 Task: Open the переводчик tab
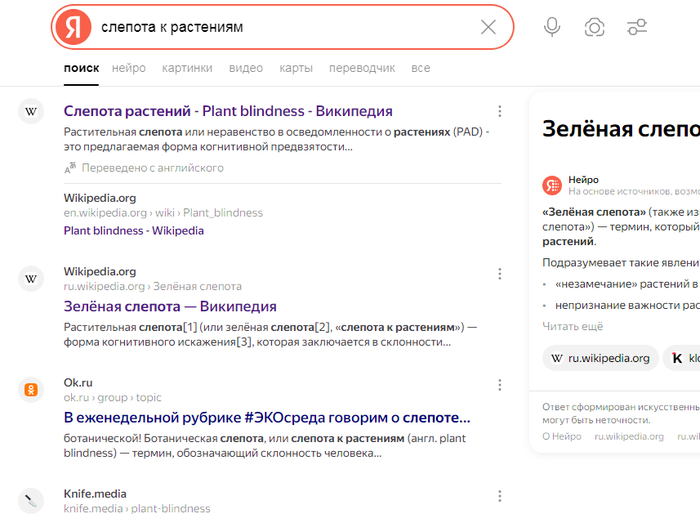coord(362,68)
